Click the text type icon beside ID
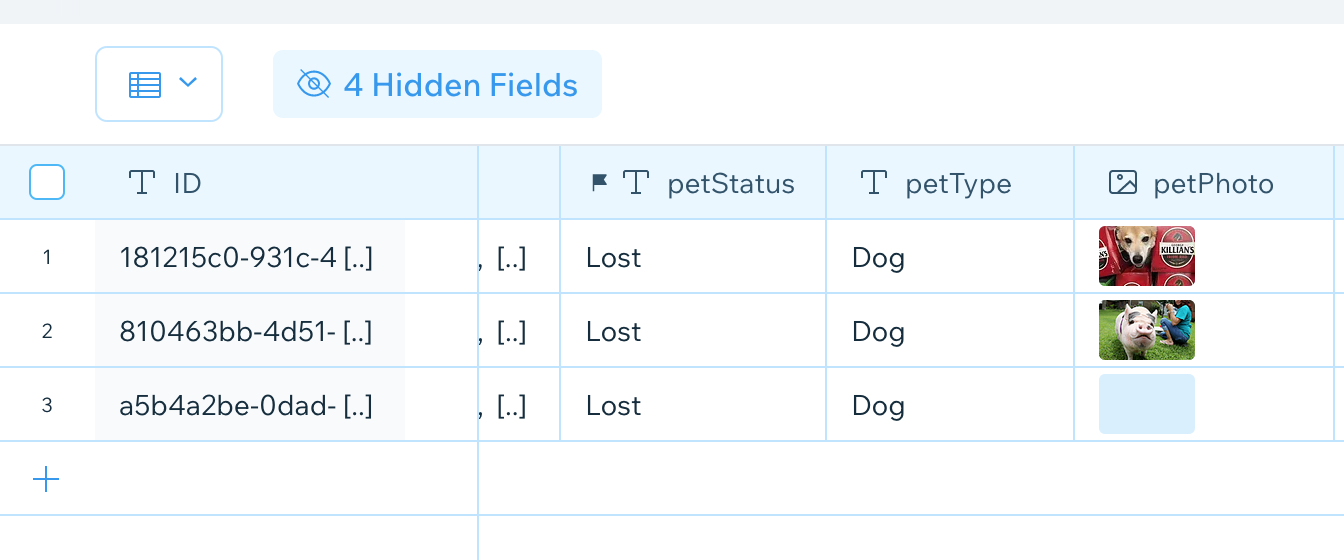Screen dimensions: 1344x560 143,182
